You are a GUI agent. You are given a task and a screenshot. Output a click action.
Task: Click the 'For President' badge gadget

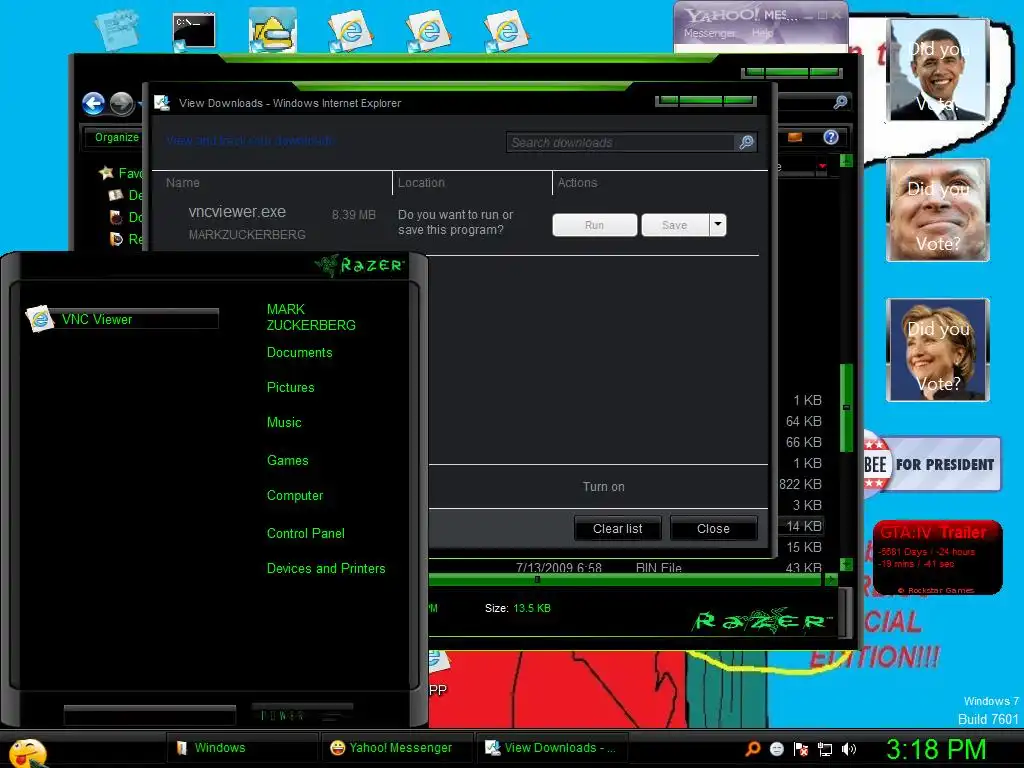[x=932, y=464]
